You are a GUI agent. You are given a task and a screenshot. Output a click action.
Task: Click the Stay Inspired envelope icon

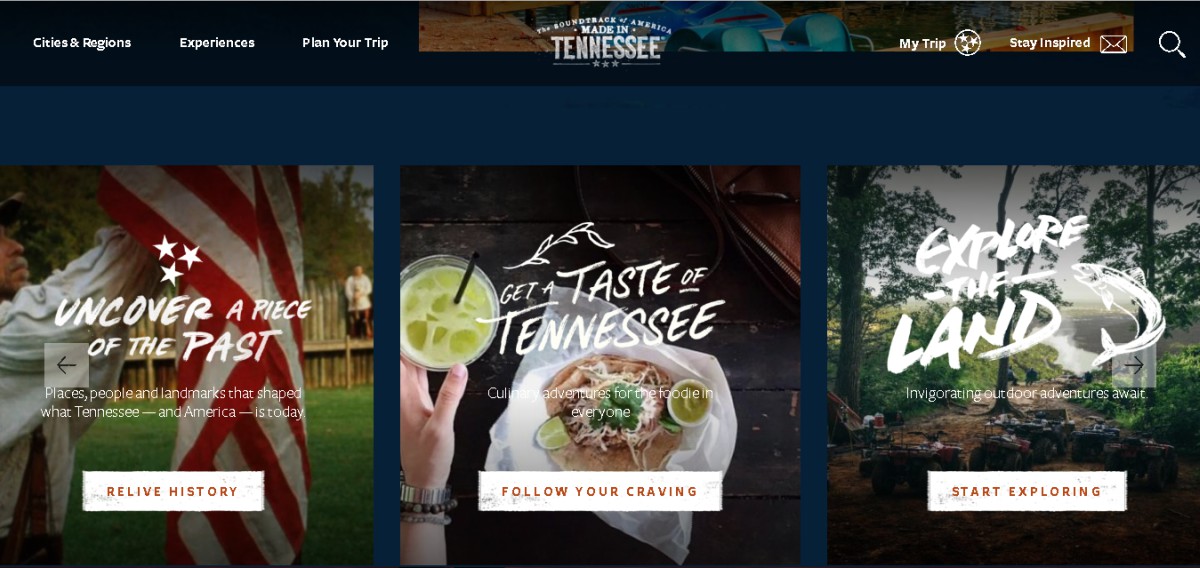click(1113, 44)
